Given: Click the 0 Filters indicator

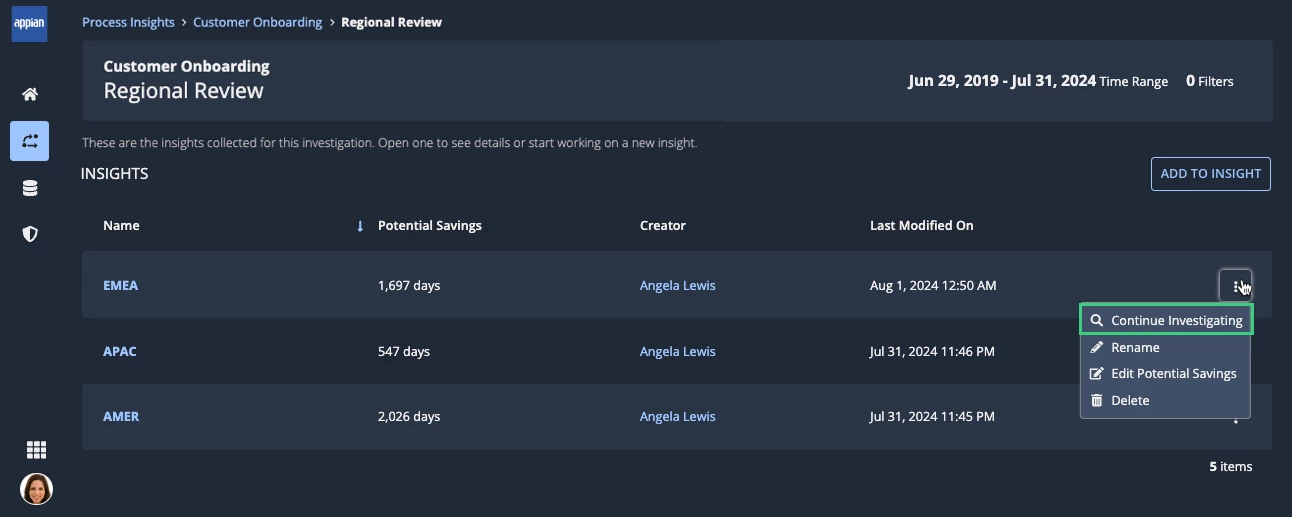Looking at the screenshot, I should pos(1210,81).
